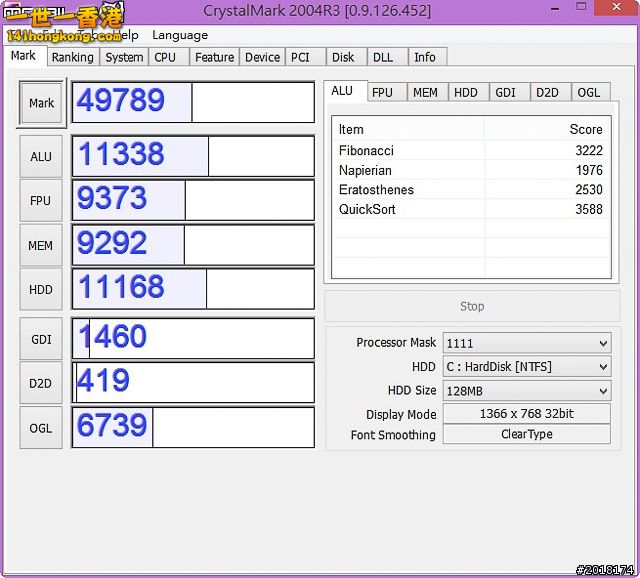Select the QuickSort score row
The height and width of the screenshot is (578, 640).
tap(470, 210)
